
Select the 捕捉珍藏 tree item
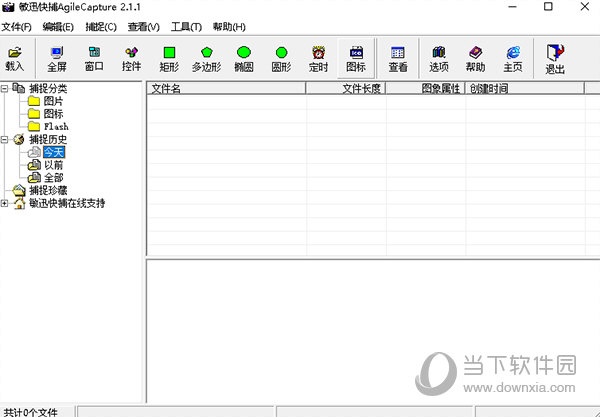(48, 190)
